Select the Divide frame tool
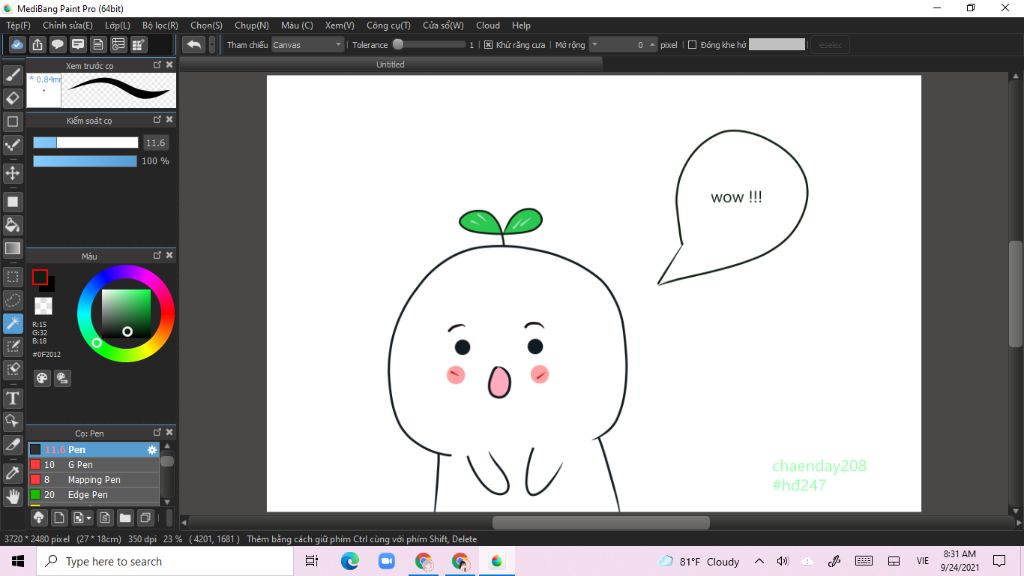This screenshot has height=576, width=1024. pos(12,445)
